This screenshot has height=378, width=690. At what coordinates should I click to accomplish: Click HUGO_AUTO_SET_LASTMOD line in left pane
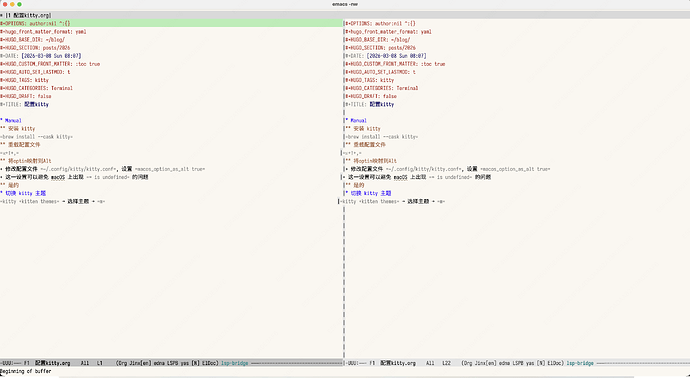(35, 72)
